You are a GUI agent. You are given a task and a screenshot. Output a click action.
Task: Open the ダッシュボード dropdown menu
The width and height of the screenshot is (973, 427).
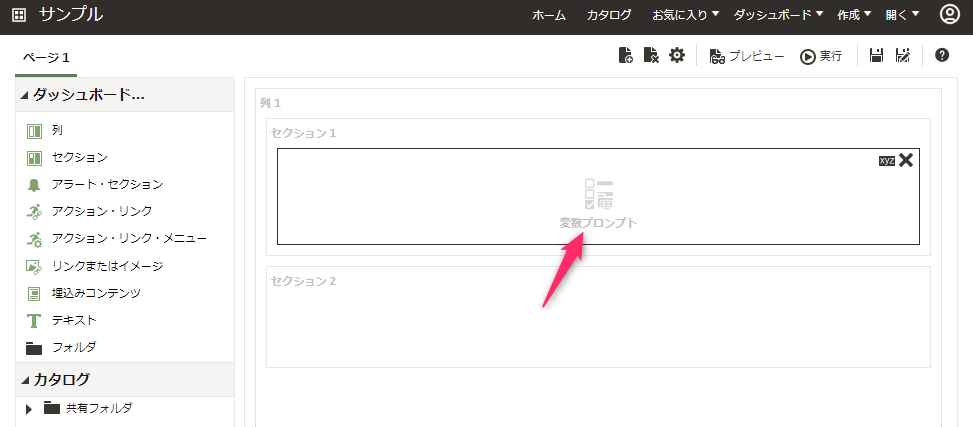(778, 15)
